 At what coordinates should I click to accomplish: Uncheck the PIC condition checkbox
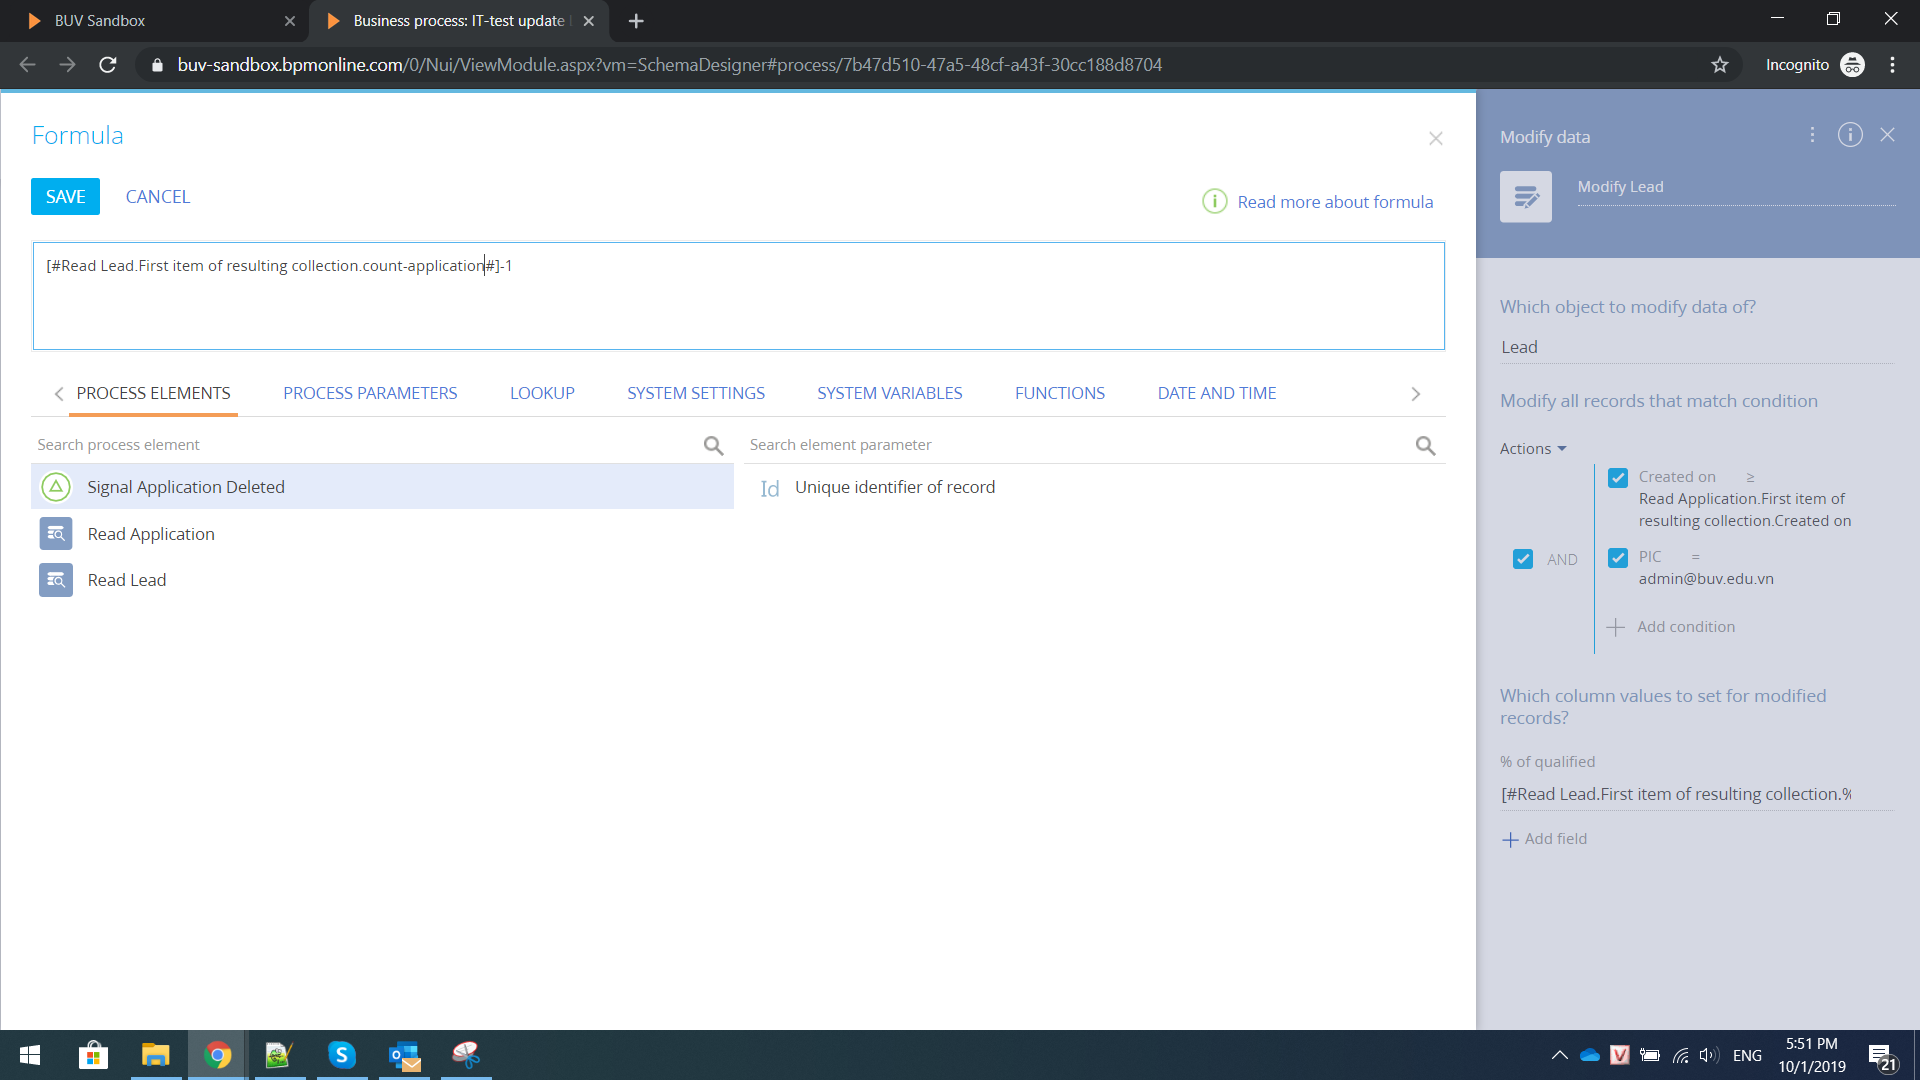click(x=1617, y=558)
